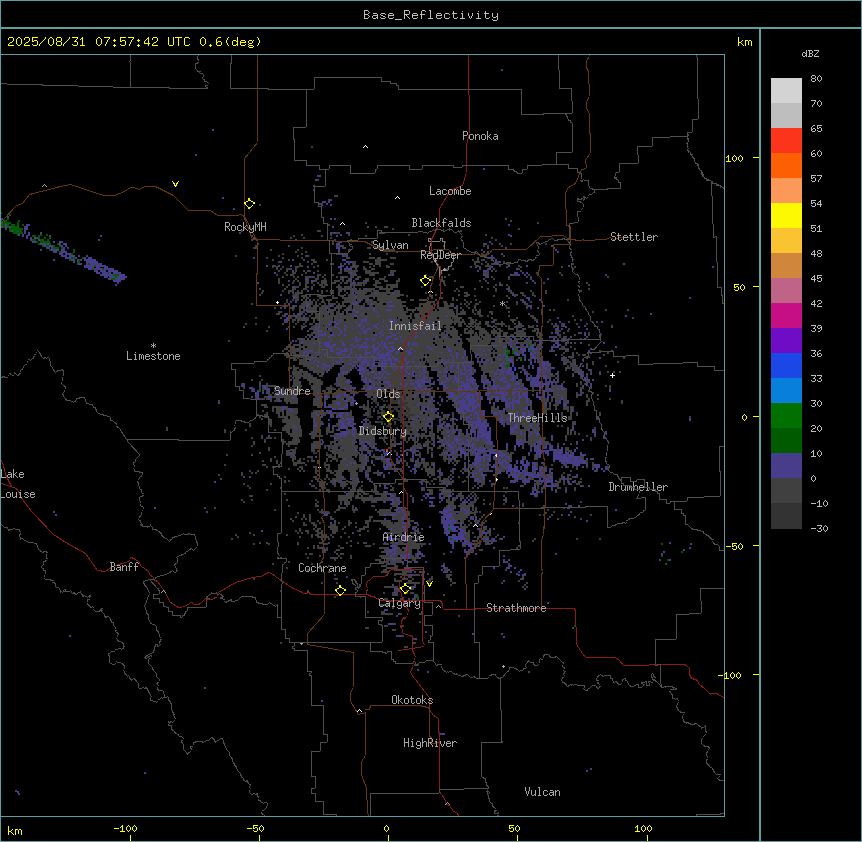
Task: Pick the red swatch between 65 and 60 dBZ
Action: tap(786, 141)
